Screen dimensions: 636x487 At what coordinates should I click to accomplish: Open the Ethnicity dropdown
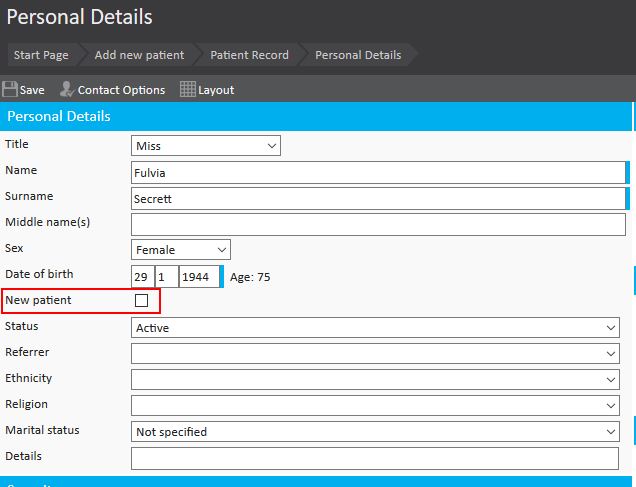pos(375,380)
